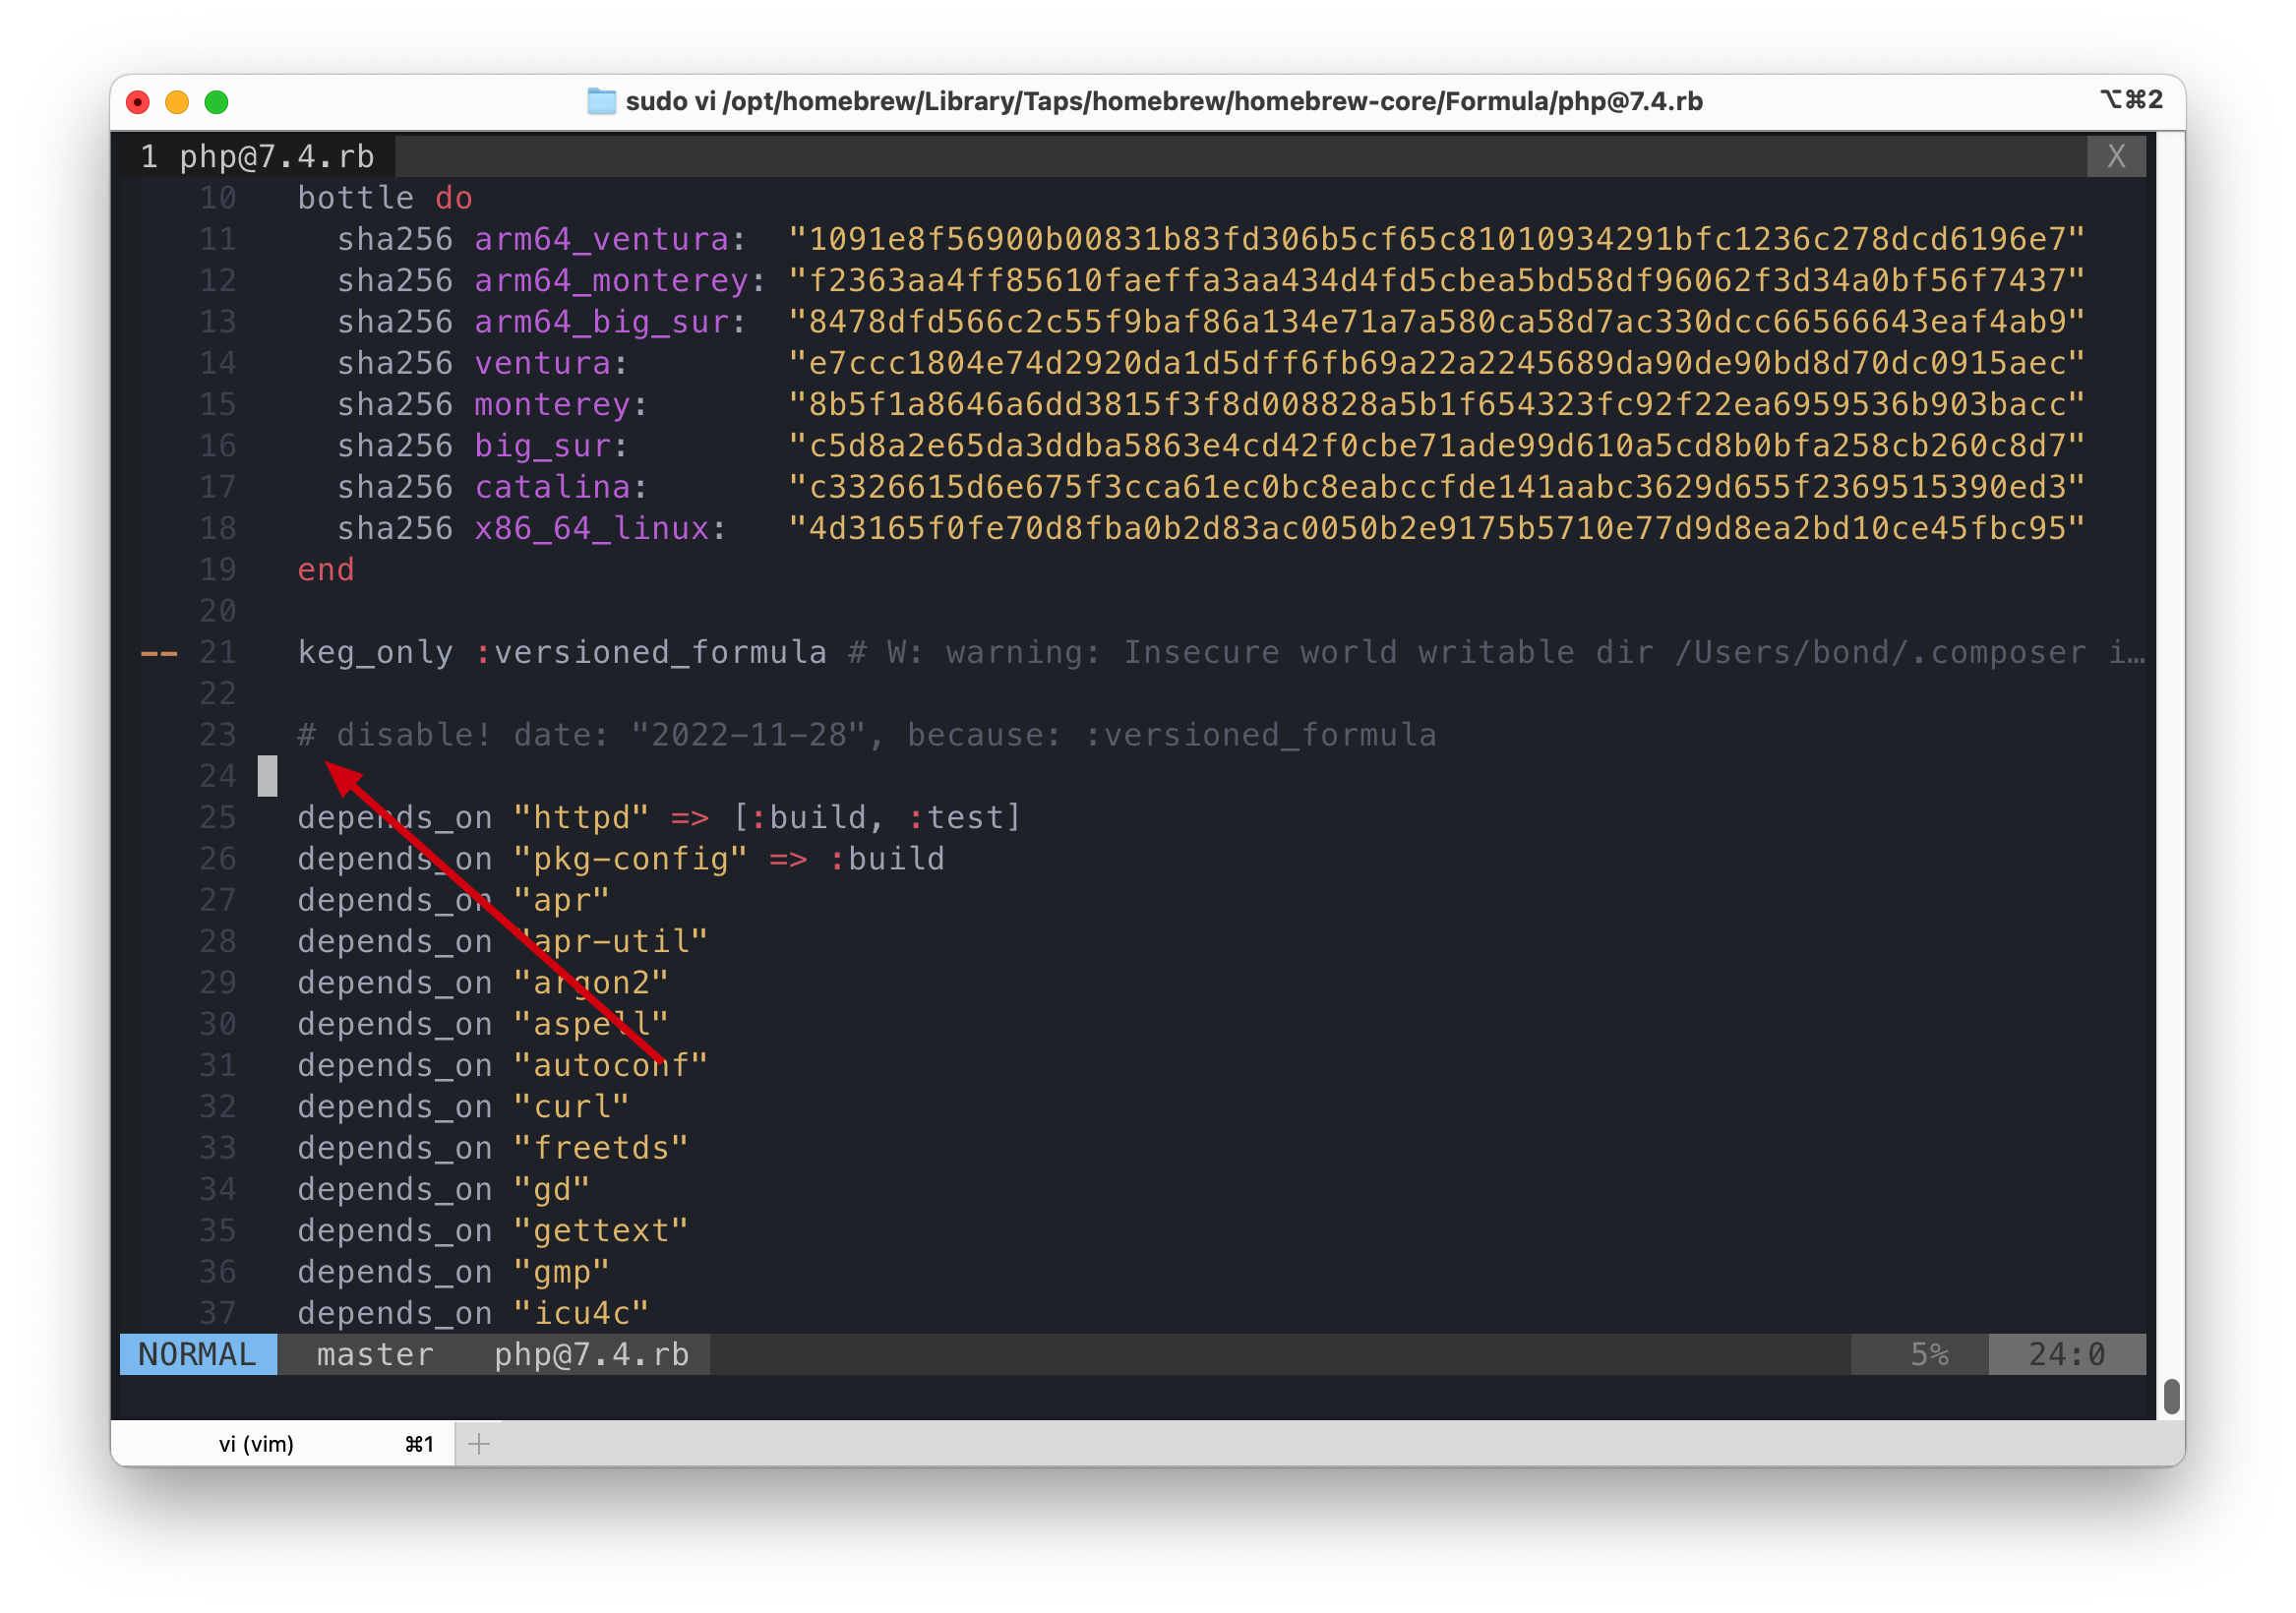Click '[:build, :test]' on line 25

pyautogui.click(x=877, y=817)
